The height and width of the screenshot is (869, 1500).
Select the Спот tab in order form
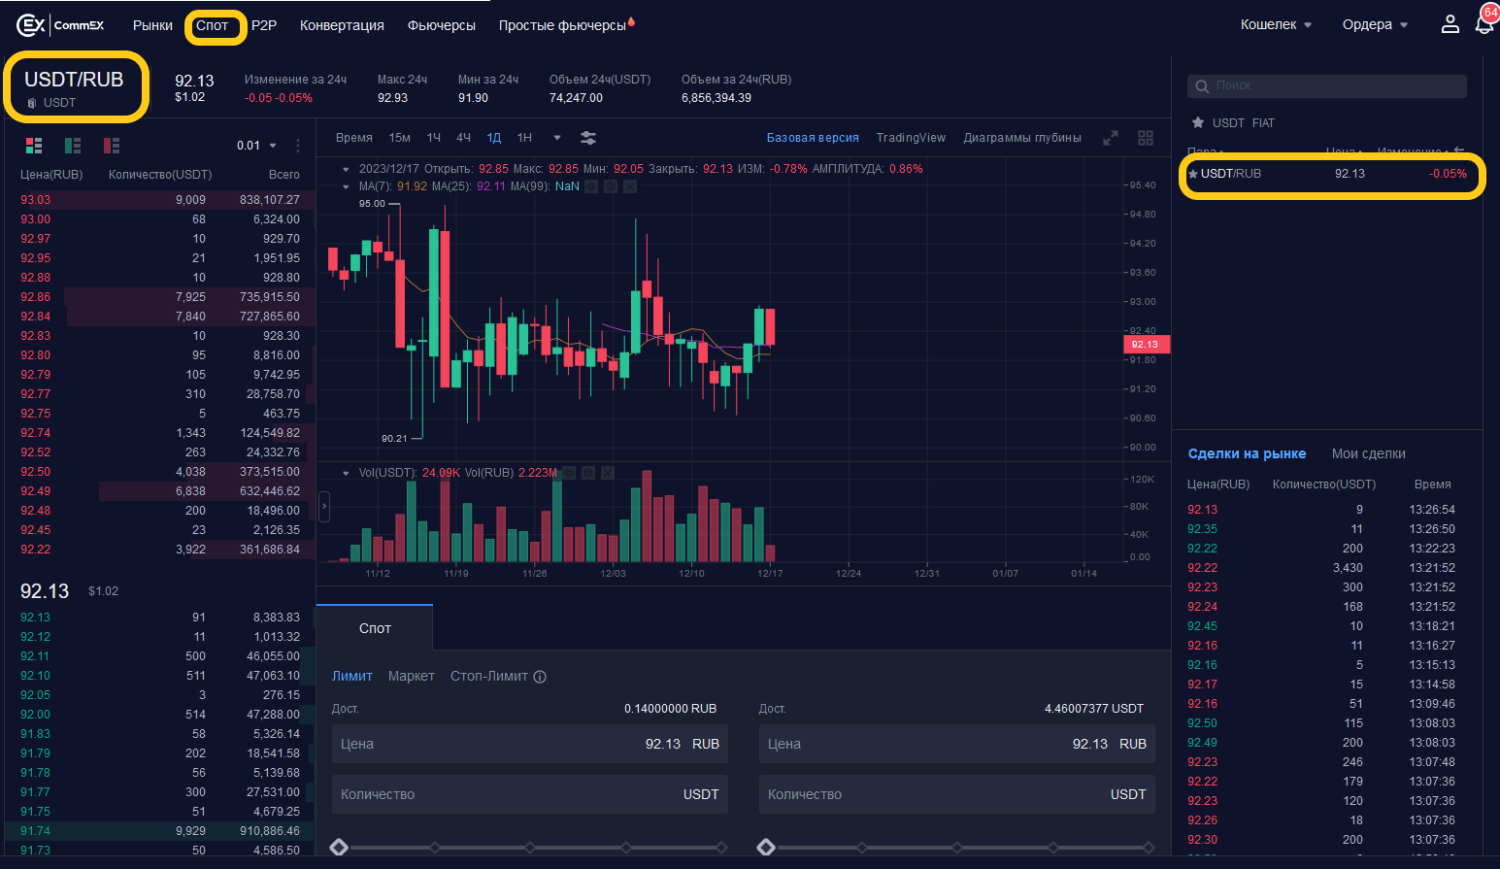point(375,628)
